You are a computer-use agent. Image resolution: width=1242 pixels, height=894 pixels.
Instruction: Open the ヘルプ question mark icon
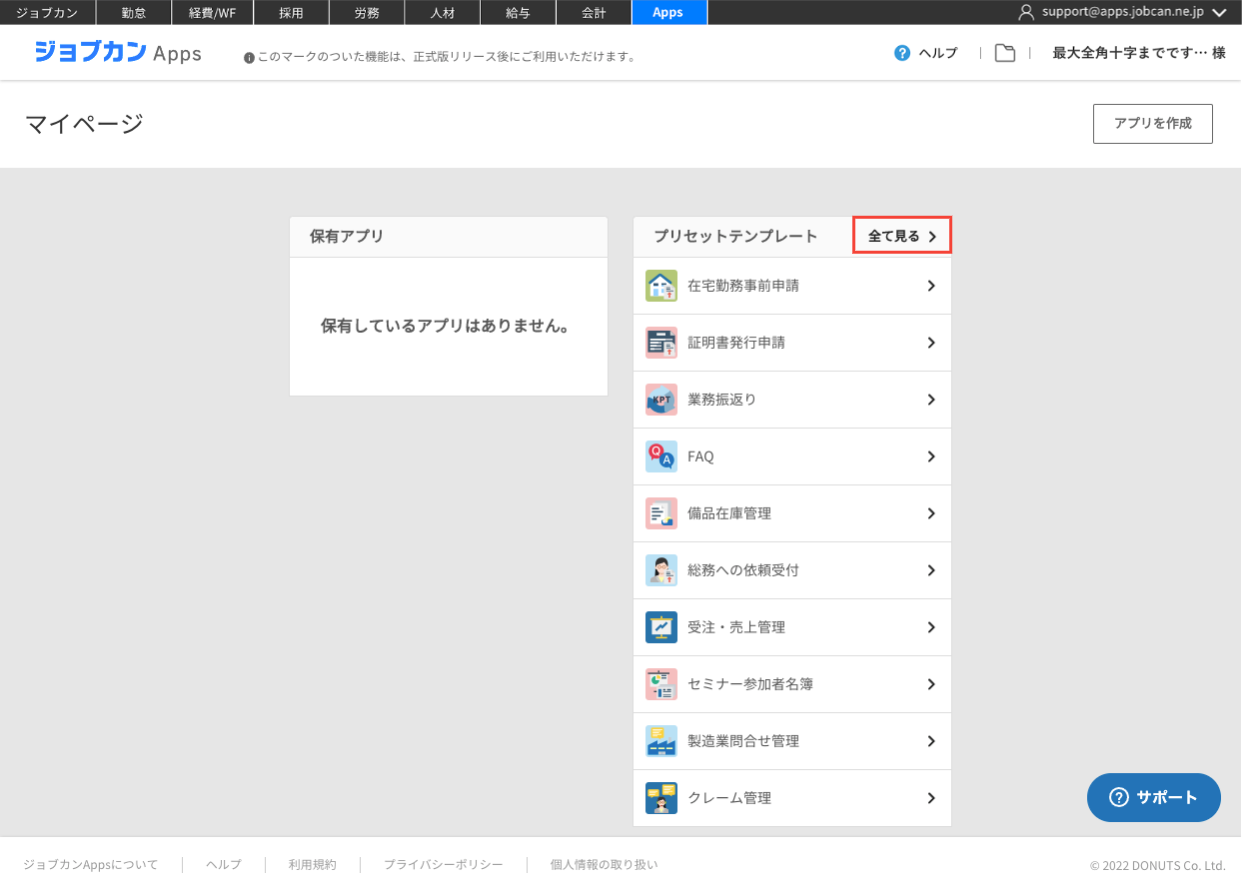click(x=902, y=53)
